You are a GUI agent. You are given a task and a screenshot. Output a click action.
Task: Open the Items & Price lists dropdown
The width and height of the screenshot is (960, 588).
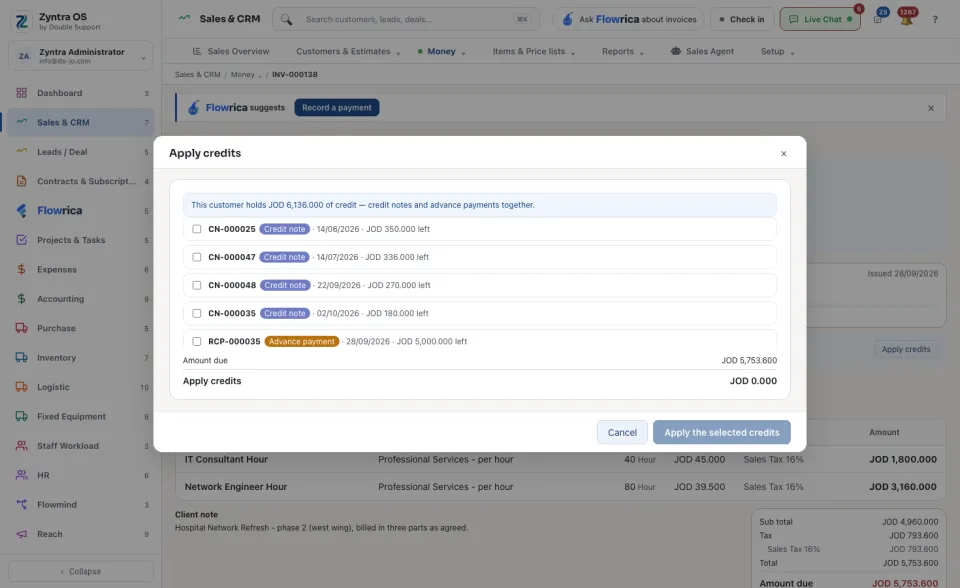[534, 51]
